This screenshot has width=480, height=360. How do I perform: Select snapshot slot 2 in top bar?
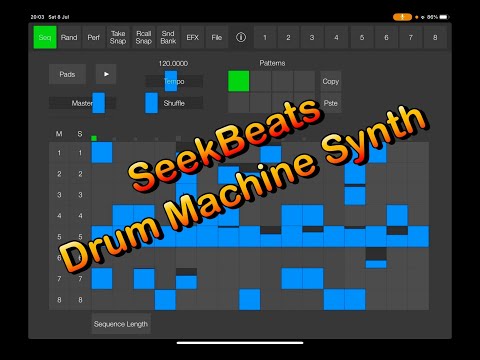(288, 37)
